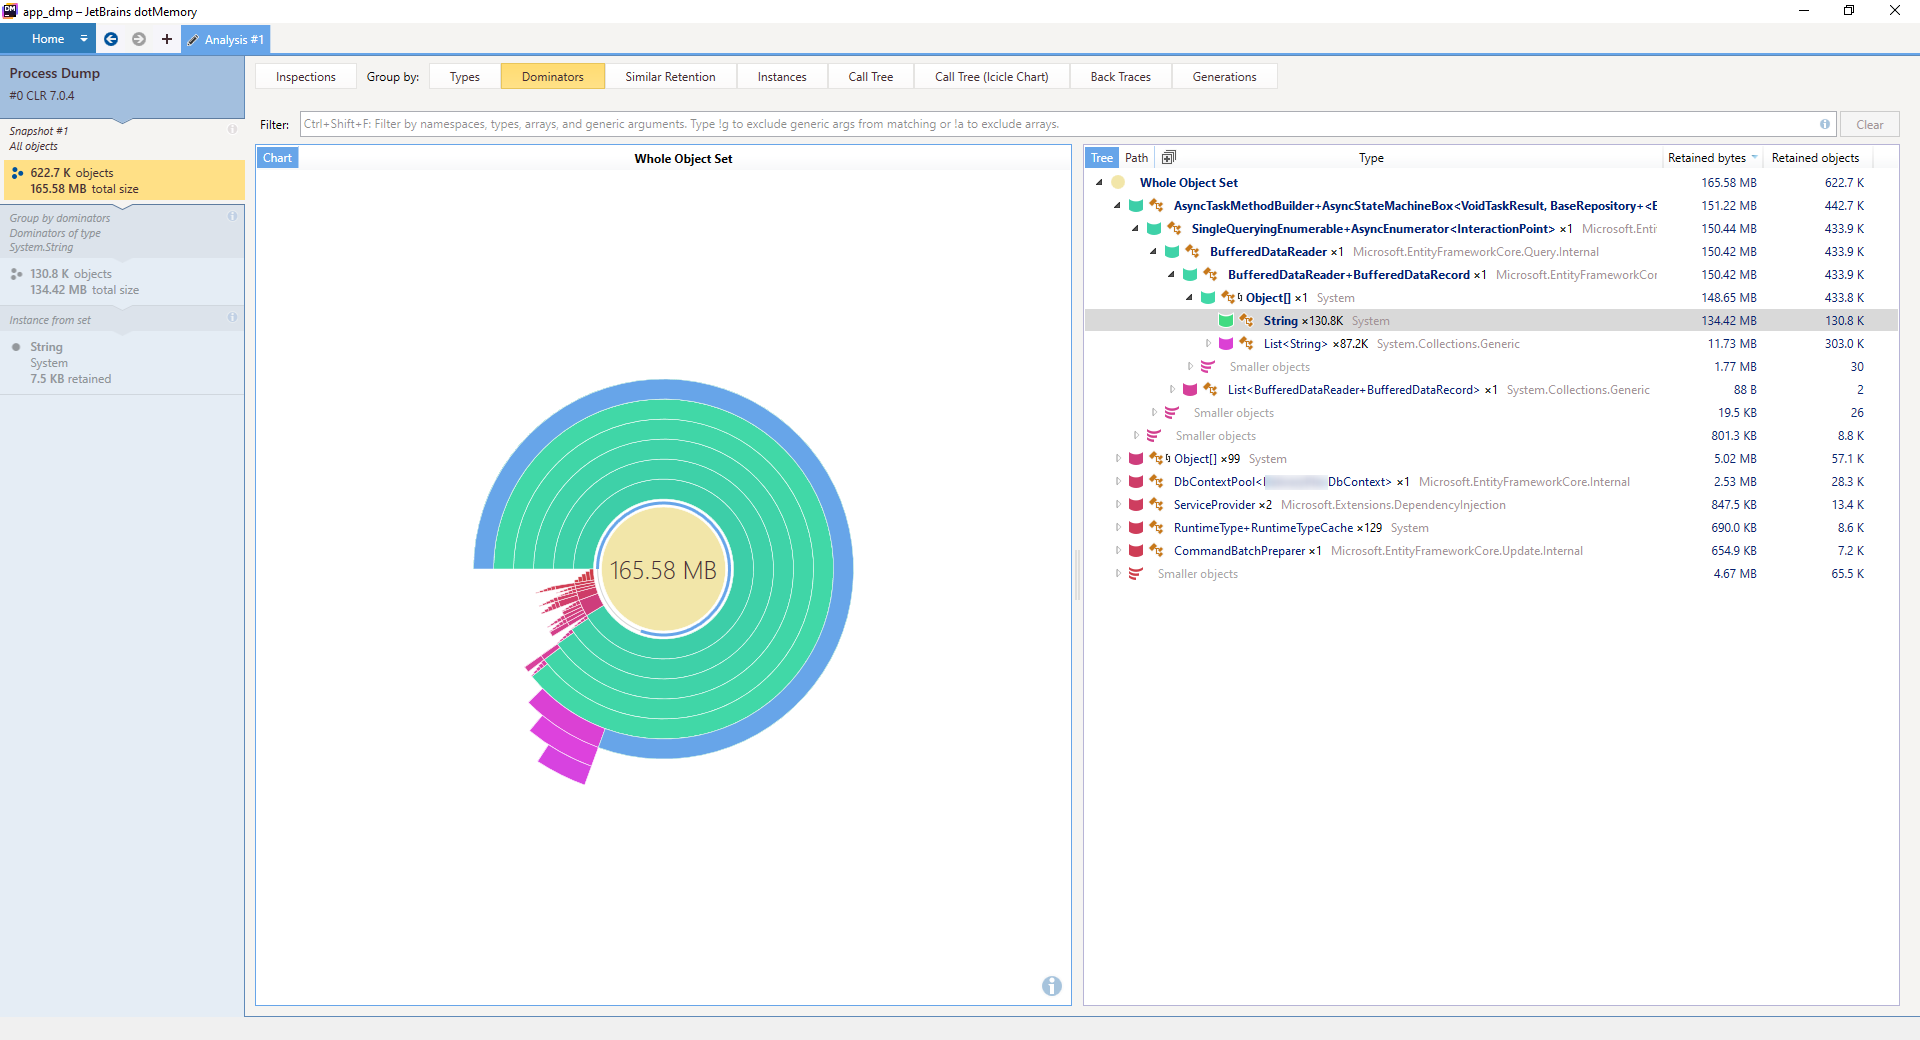Viewport: 1920px width, 1040px height.
Task: Click the objects icon beside 622.7 K objects
Action: [16, 173]
